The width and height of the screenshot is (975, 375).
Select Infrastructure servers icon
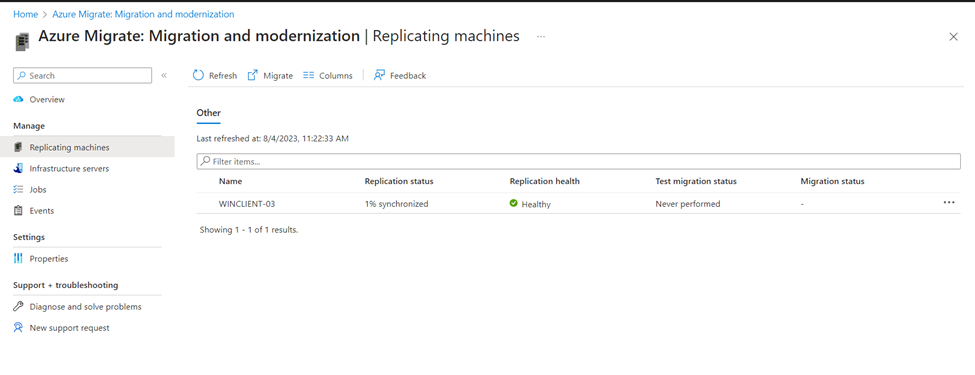tap(18, 169)
